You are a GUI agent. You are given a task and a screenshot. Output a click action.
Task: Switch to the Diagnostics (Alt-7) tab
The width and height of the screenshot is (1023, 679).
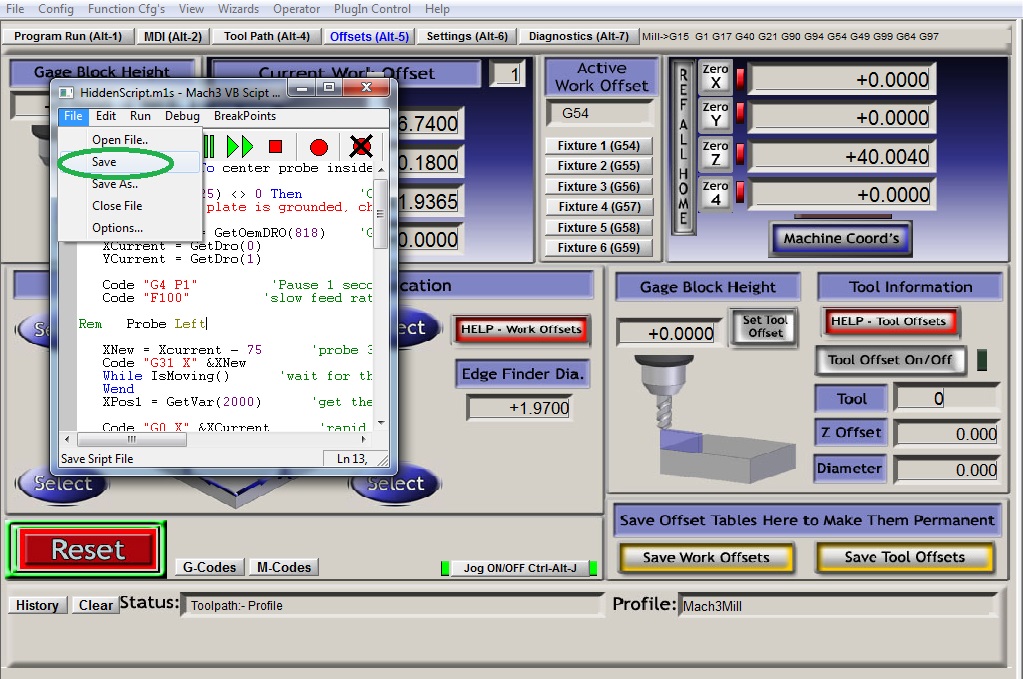pos(578,36)
